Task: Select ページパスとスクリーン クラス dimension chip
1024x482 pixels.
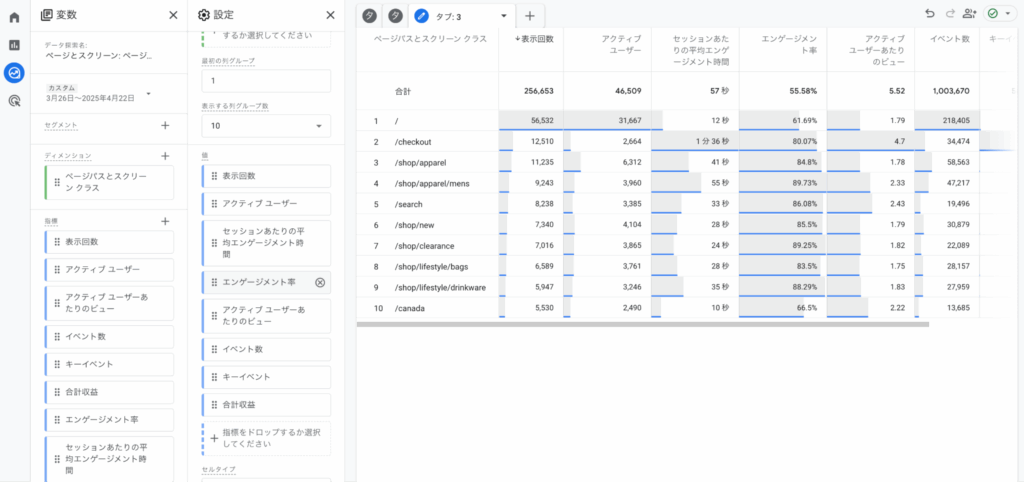Action: [109, 183]
